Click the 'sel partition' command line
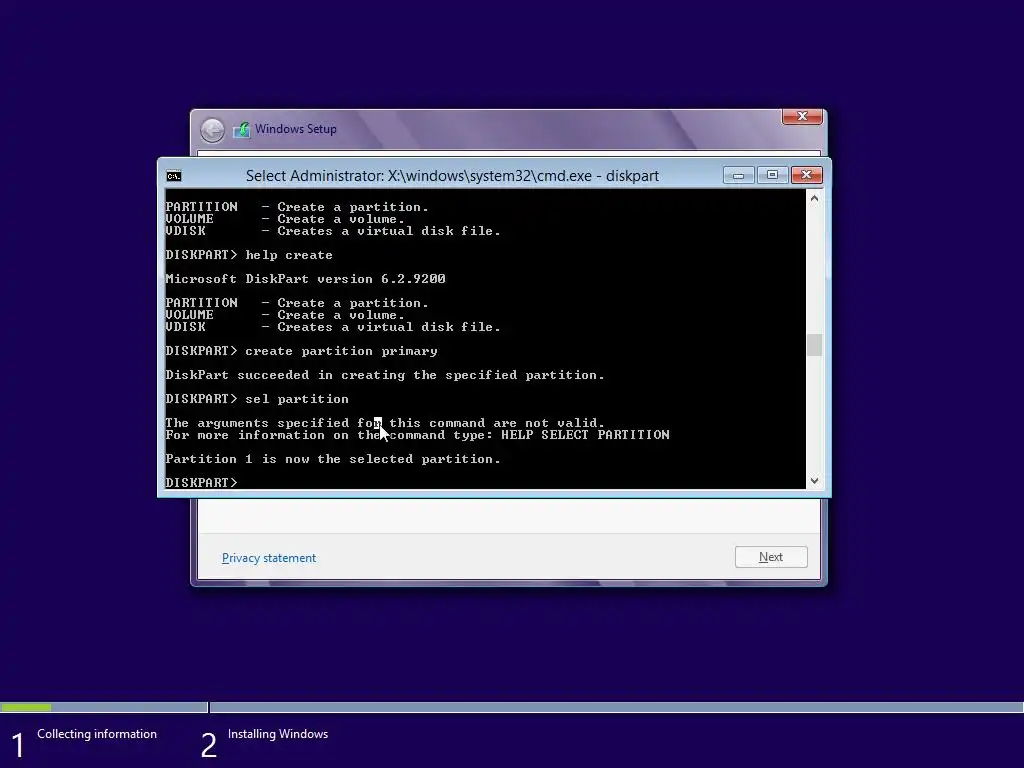The height and width of the screenshot is (768, 1024). coord(257,399)
